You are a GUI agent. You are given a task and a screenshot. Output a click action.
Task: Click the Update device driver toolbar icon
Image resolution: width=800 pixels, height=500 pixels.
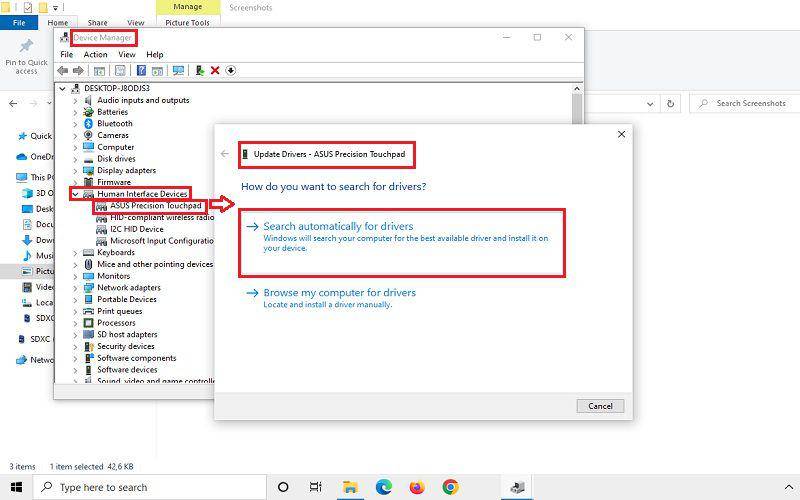click(200, 70)
